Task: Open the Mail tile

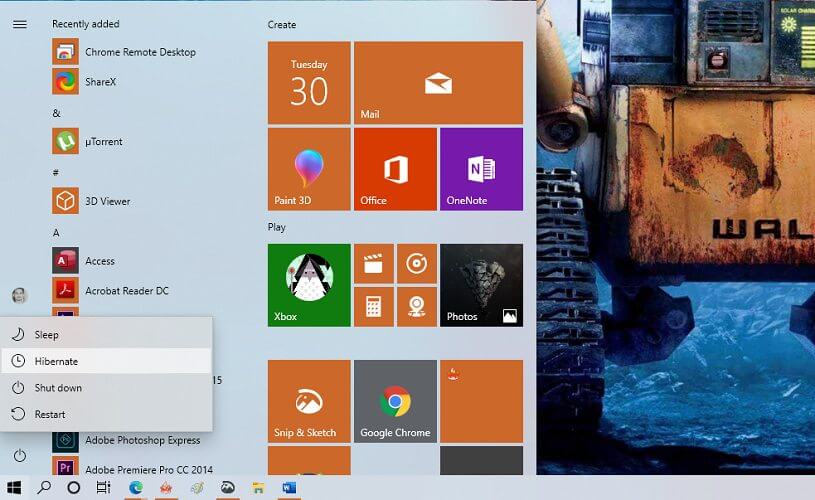Action: (x=439, y=83)
